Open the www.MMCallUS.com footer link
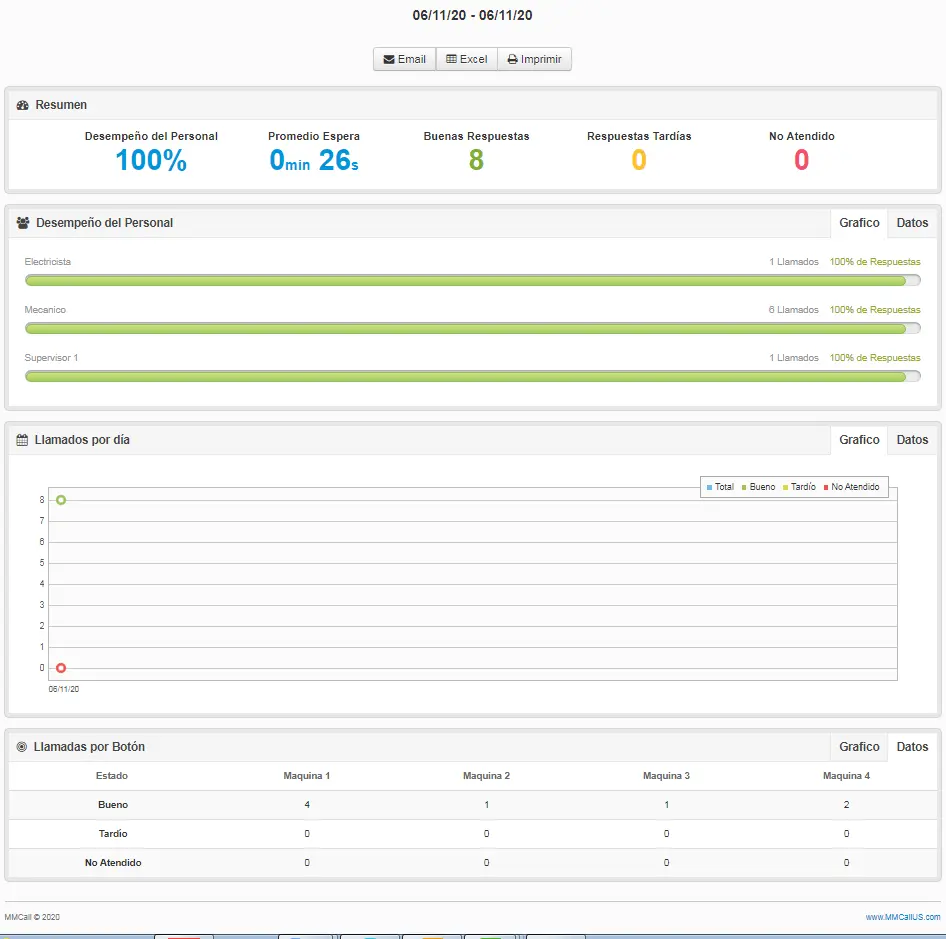This screenshot has height=939, width=946. [x=902, y=917]
